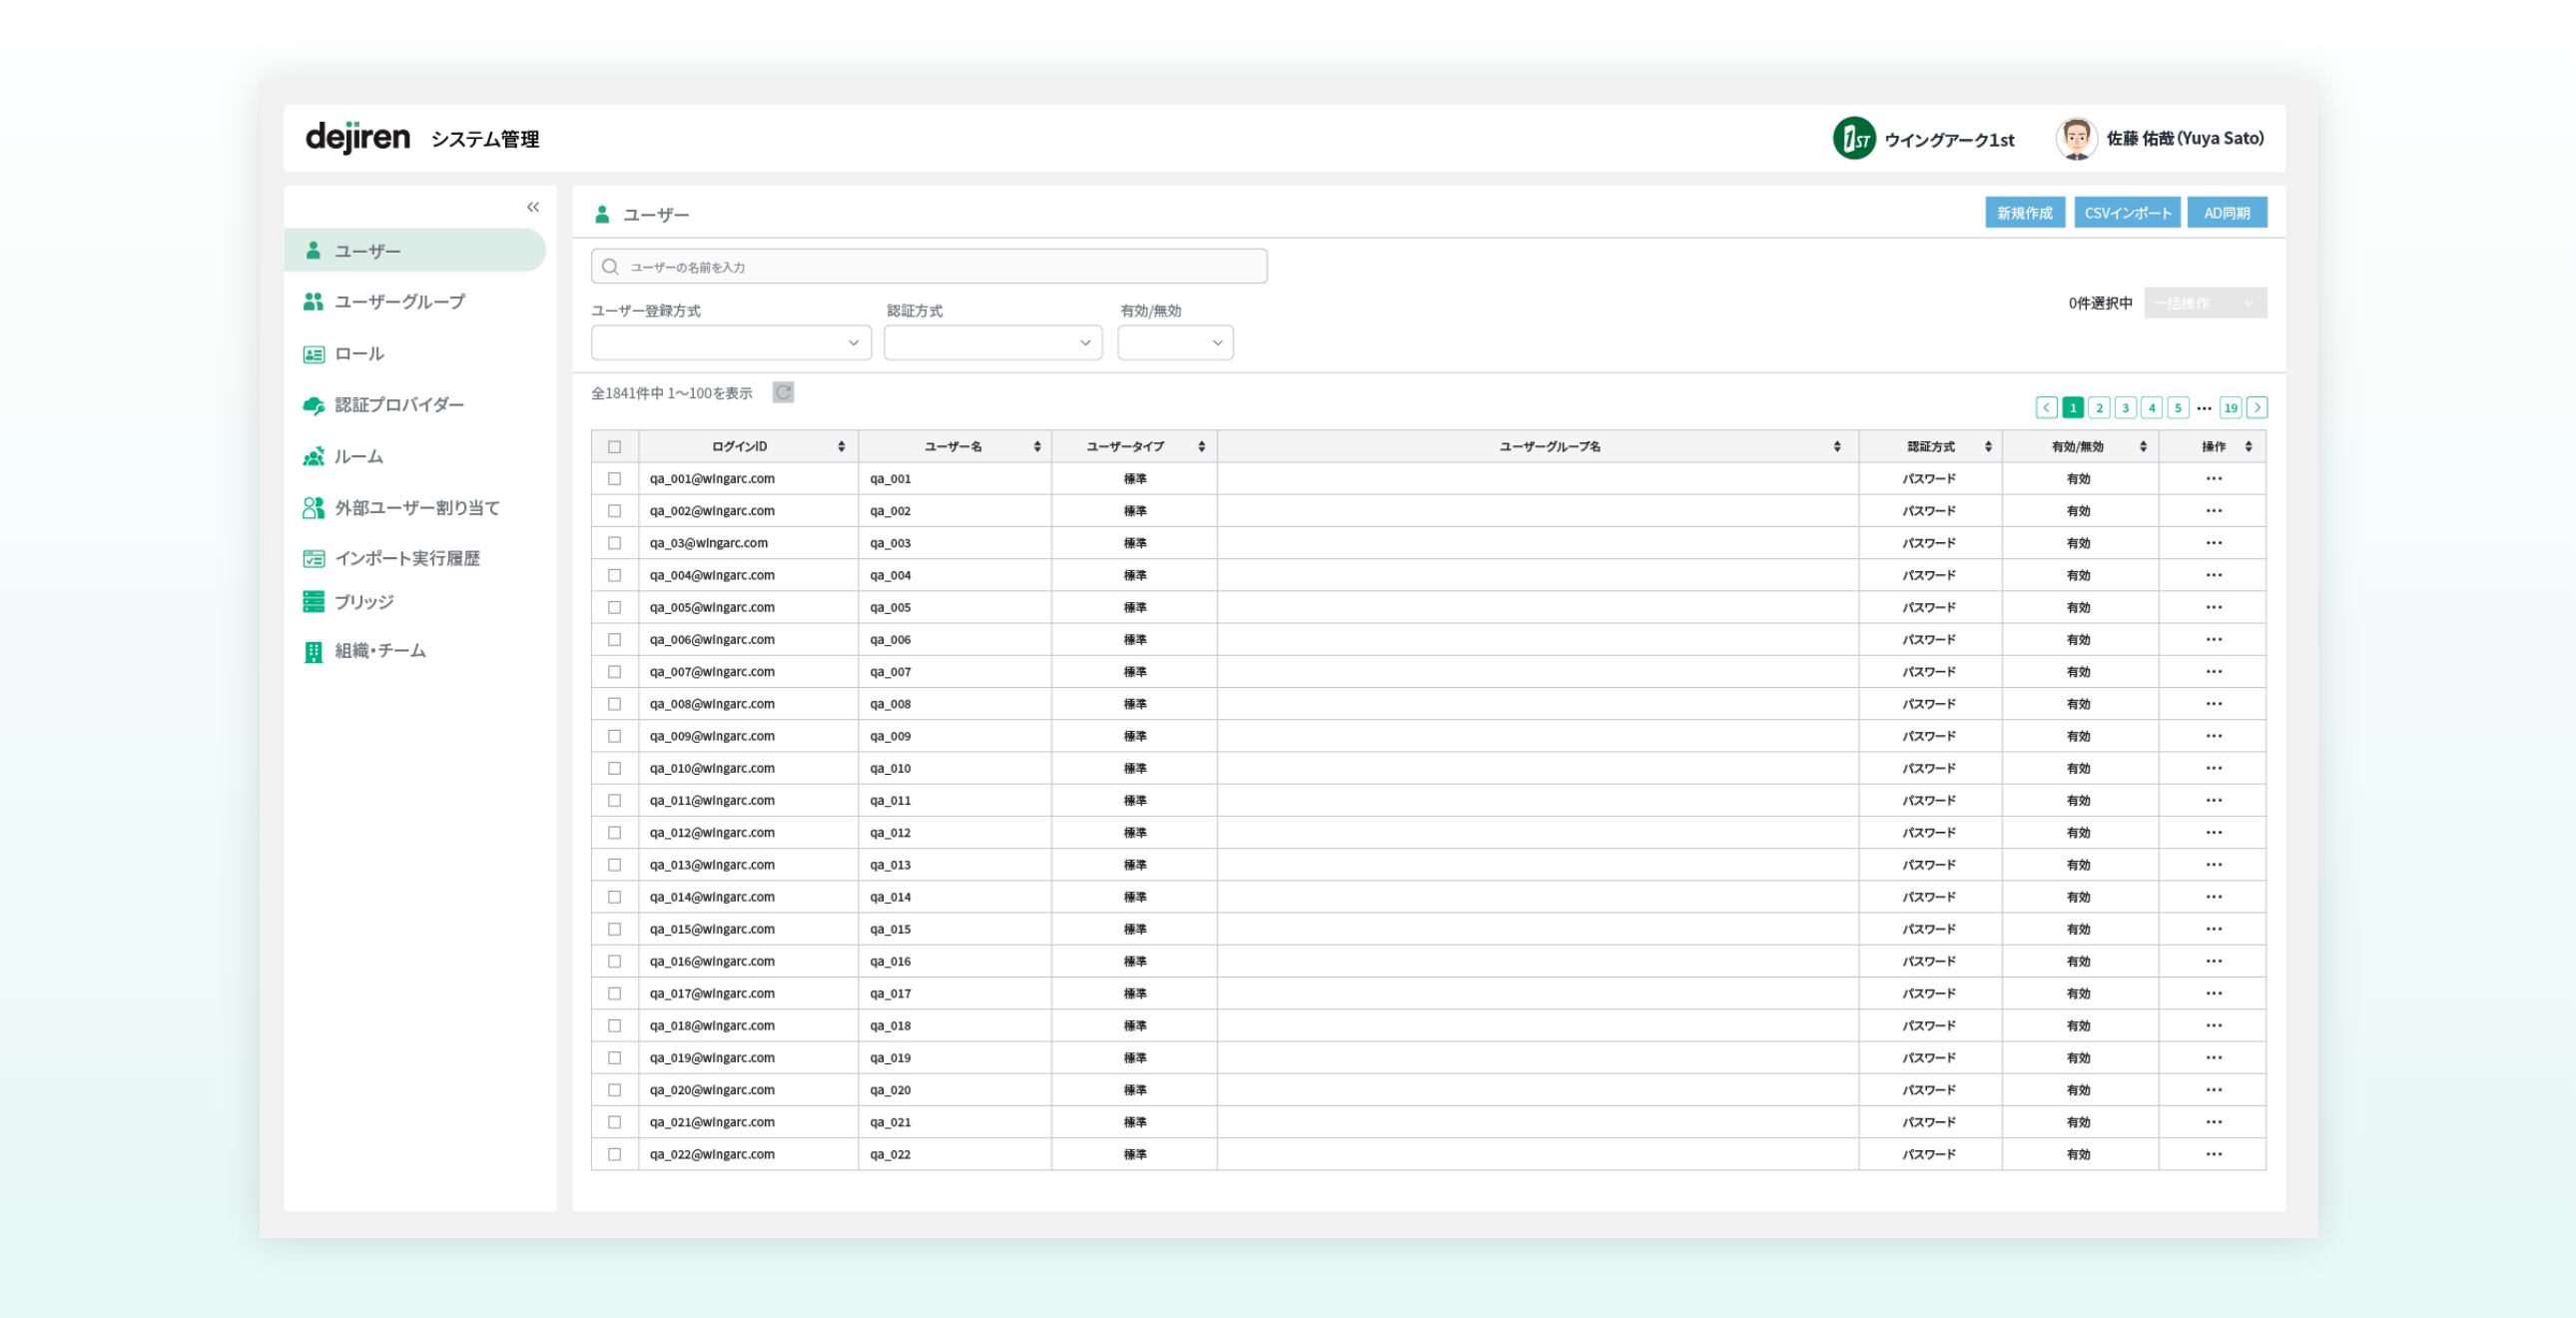Viewport: 2576px width, 1318px height.
Task: Check the qa_002@wingarc.com row checkbox
Action: 614,511
